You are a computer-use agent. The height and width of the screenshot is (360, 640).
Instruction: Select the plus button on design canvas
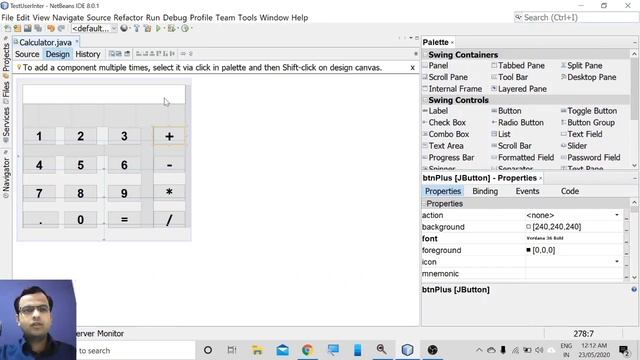pyautogui.click(x=169, y=136)
